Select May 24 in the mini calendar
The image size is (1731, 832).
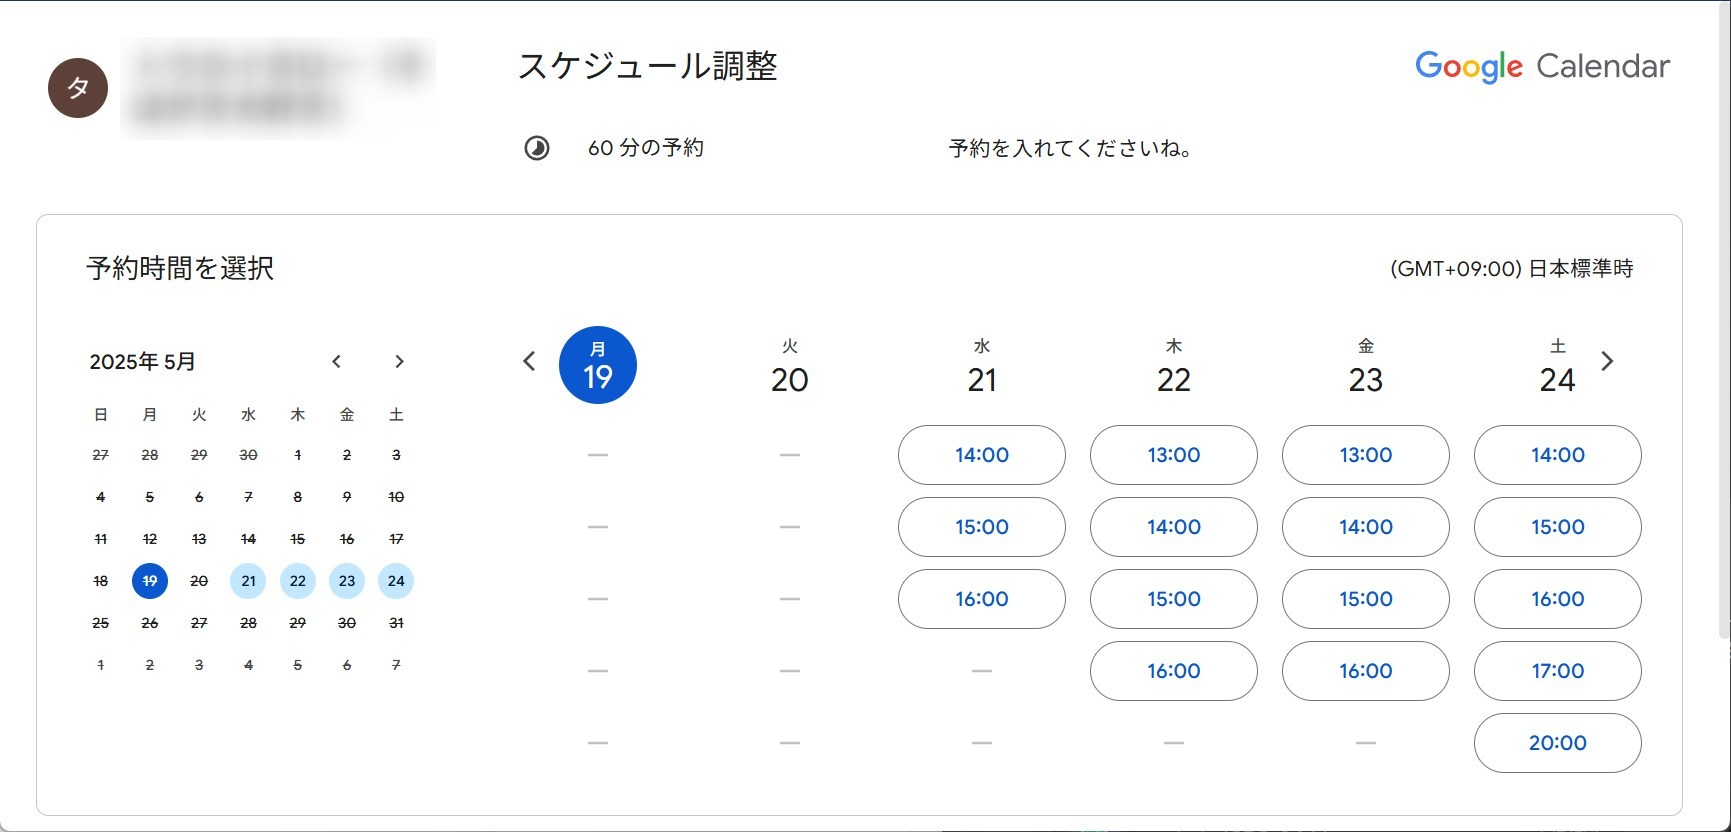tap(396, 581)
